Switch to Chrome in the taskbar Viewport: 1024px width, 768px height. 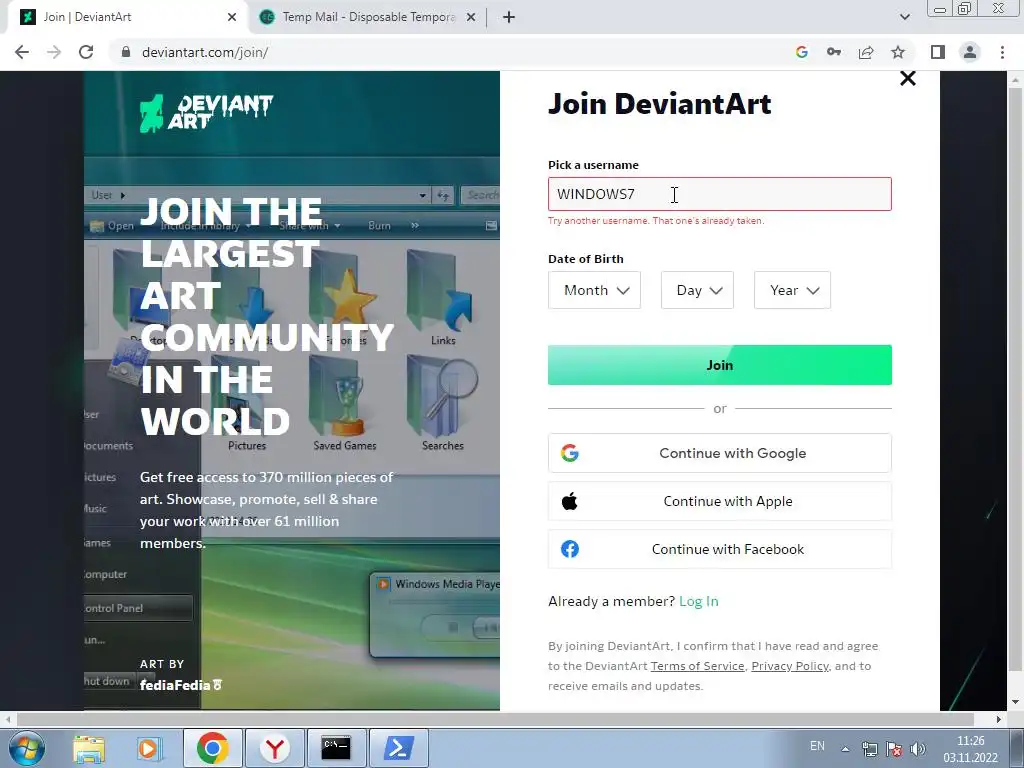(213, 748)
